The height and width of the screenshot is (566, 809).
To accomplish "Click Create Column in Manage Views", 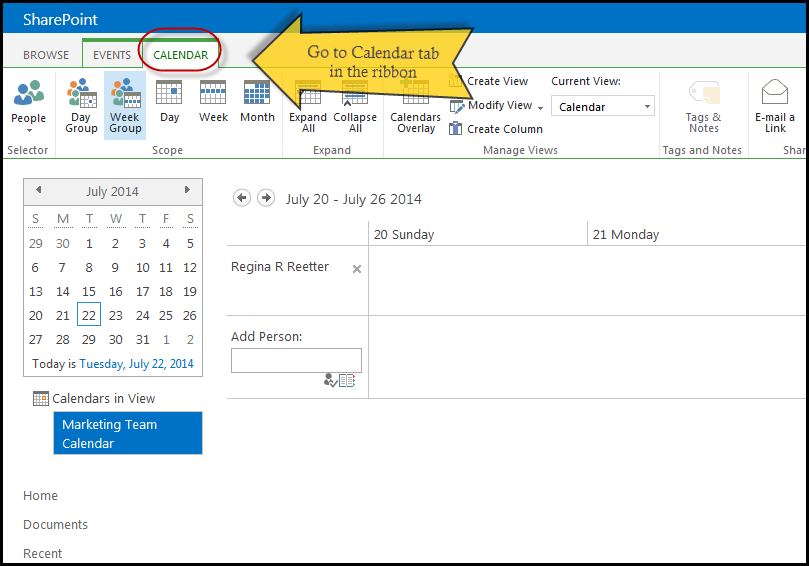I will [x=496, y=129].
